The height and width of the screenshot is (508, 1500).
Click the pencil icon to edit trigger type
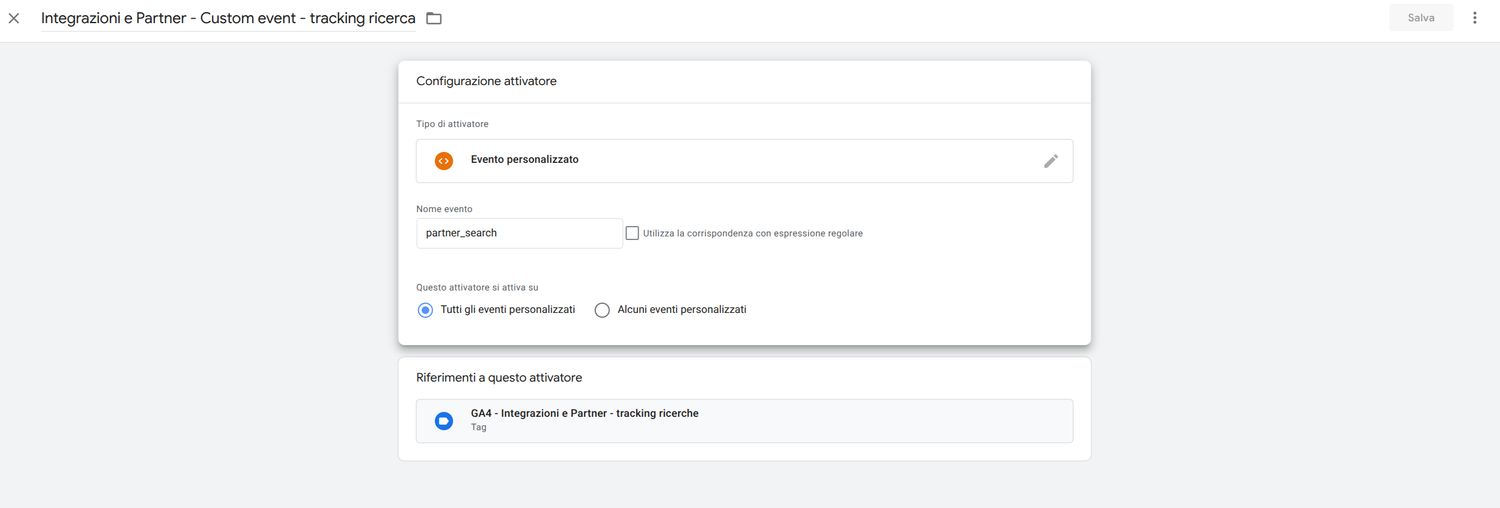point(1050,161)
